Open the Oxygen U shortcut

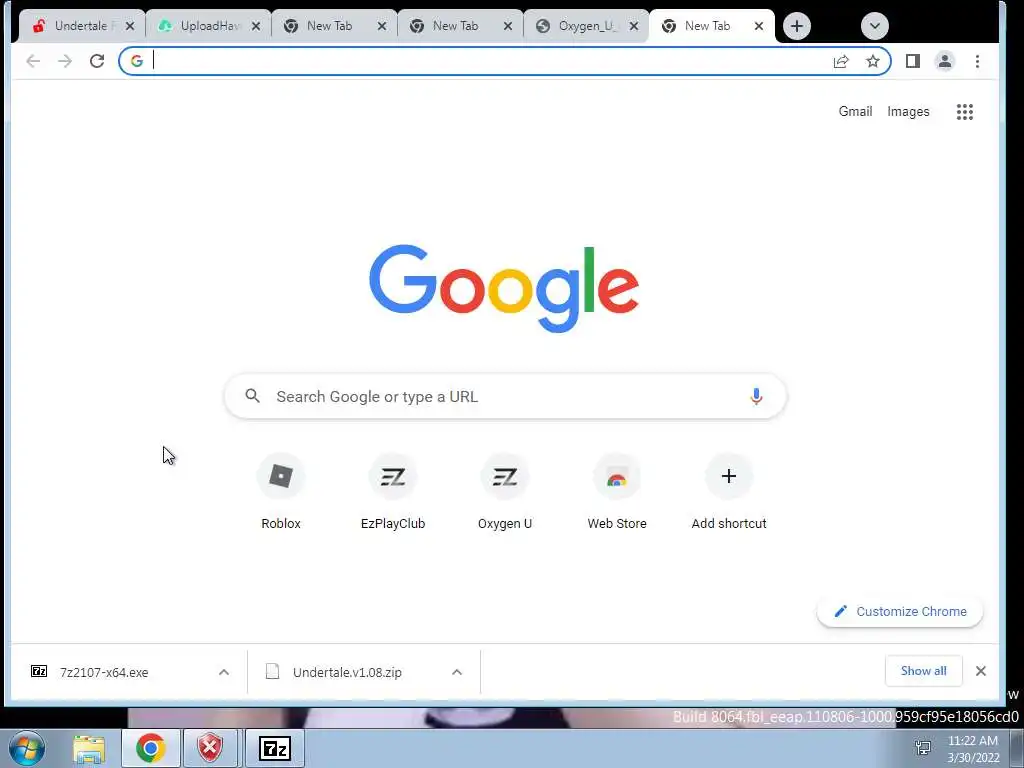pos(505,492)
